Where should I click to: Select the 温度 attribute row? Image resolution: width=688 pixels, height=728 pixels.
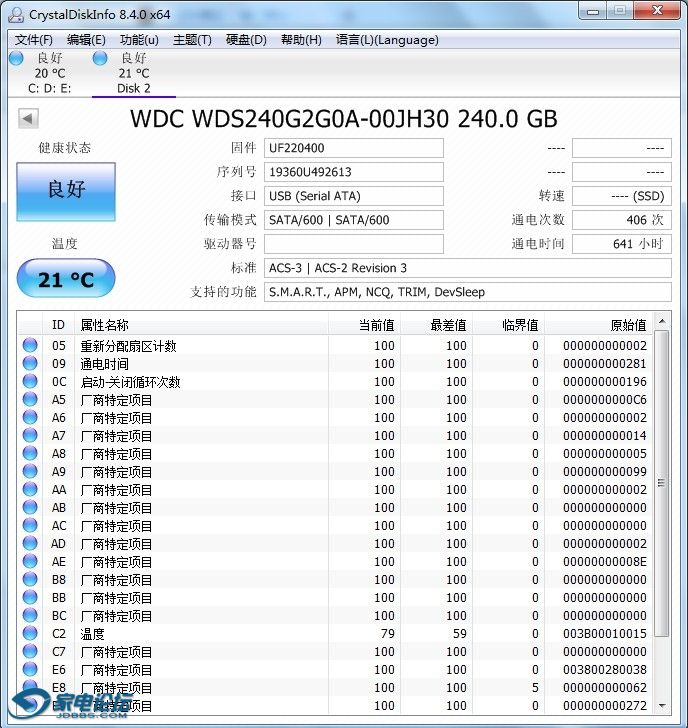point(335,634)
